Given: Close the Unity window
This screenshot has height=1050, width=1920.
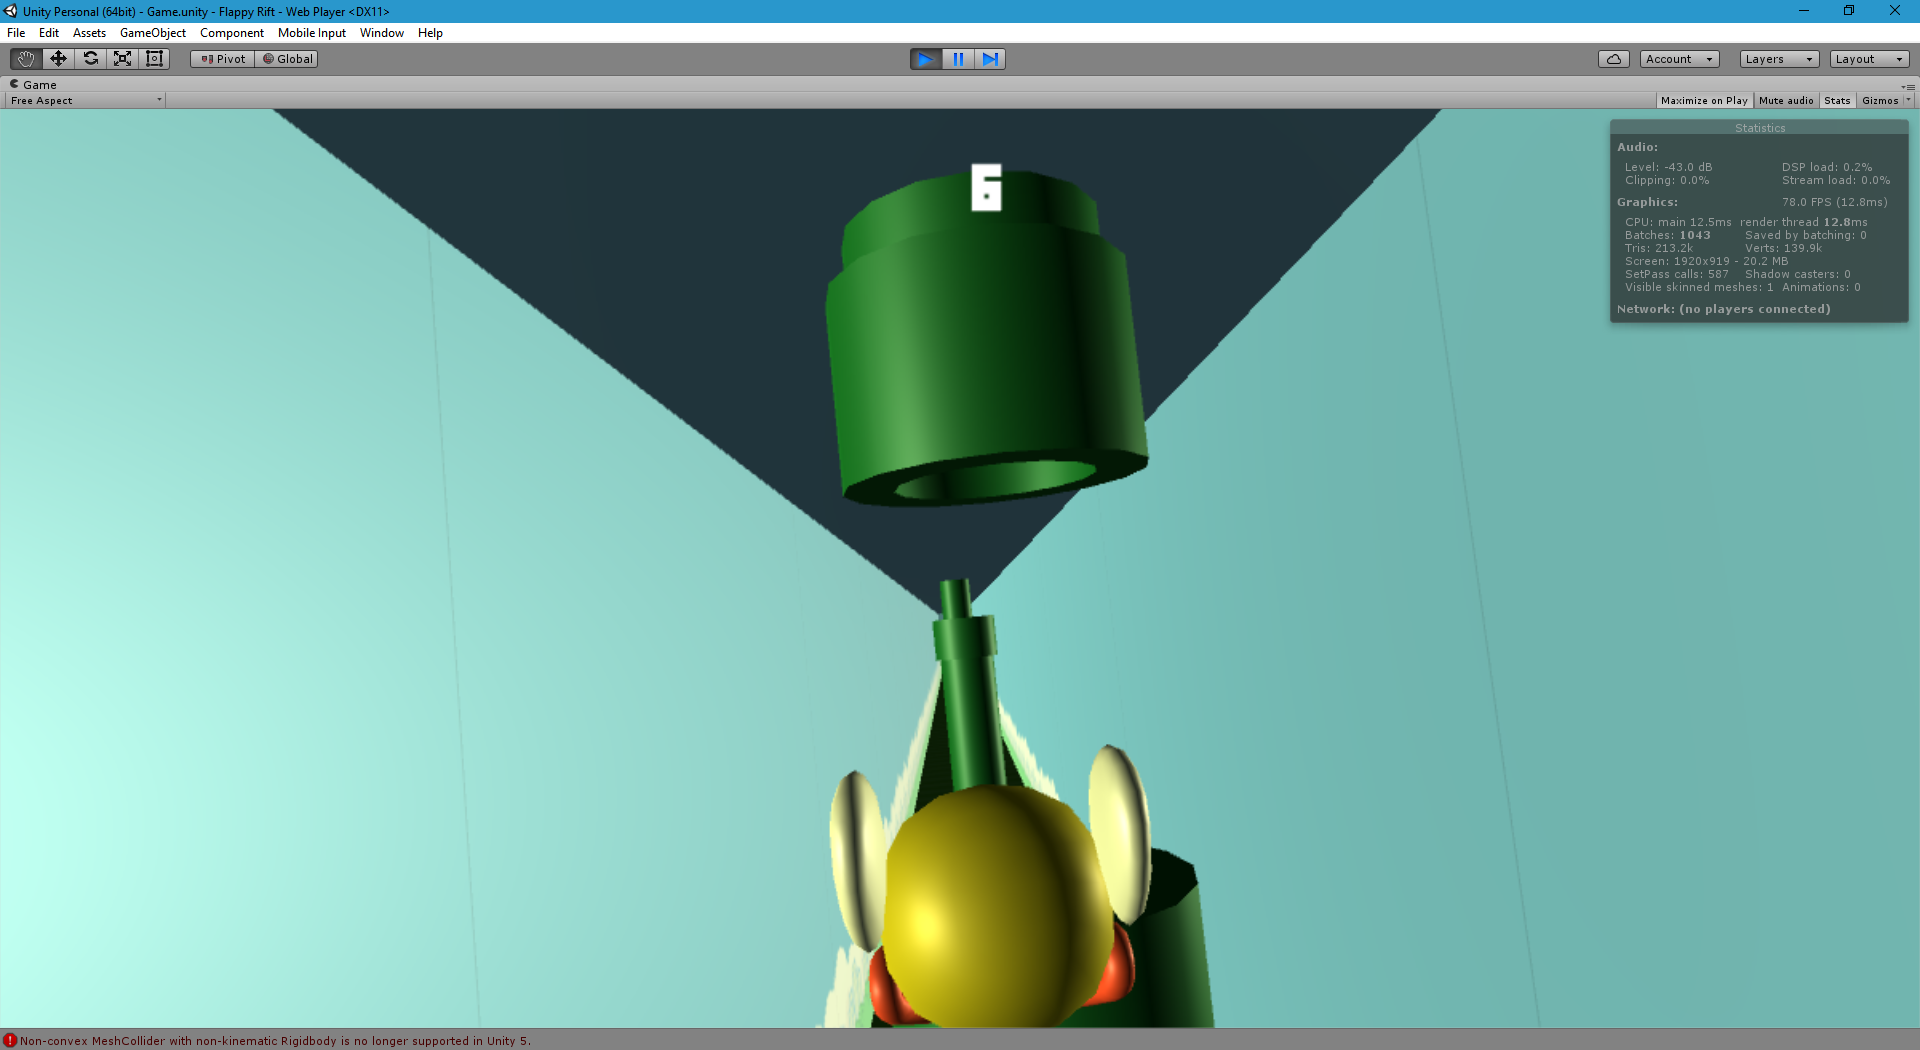Looking at the screenshot, I should point(1895,11).
